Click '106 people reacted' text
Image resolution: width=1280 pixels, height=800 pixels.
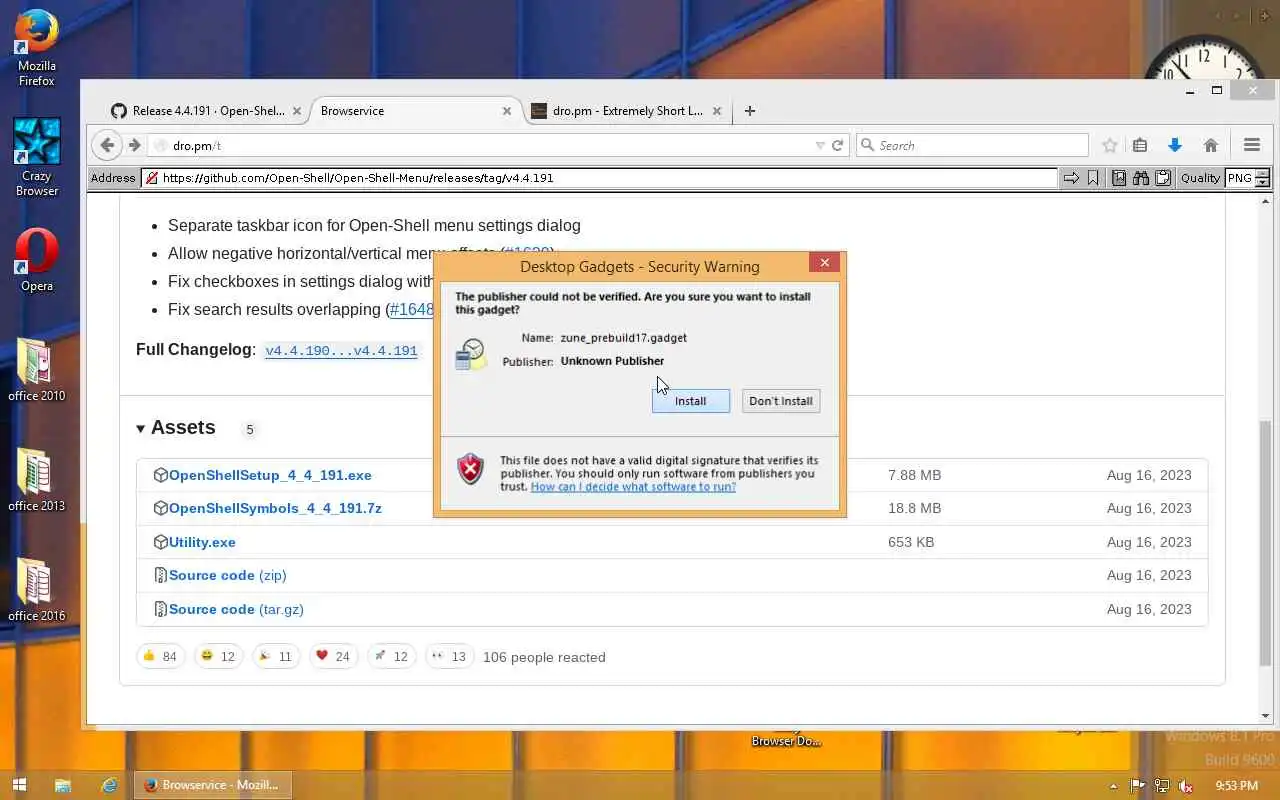pyautogui.click(x=544, y=657)
